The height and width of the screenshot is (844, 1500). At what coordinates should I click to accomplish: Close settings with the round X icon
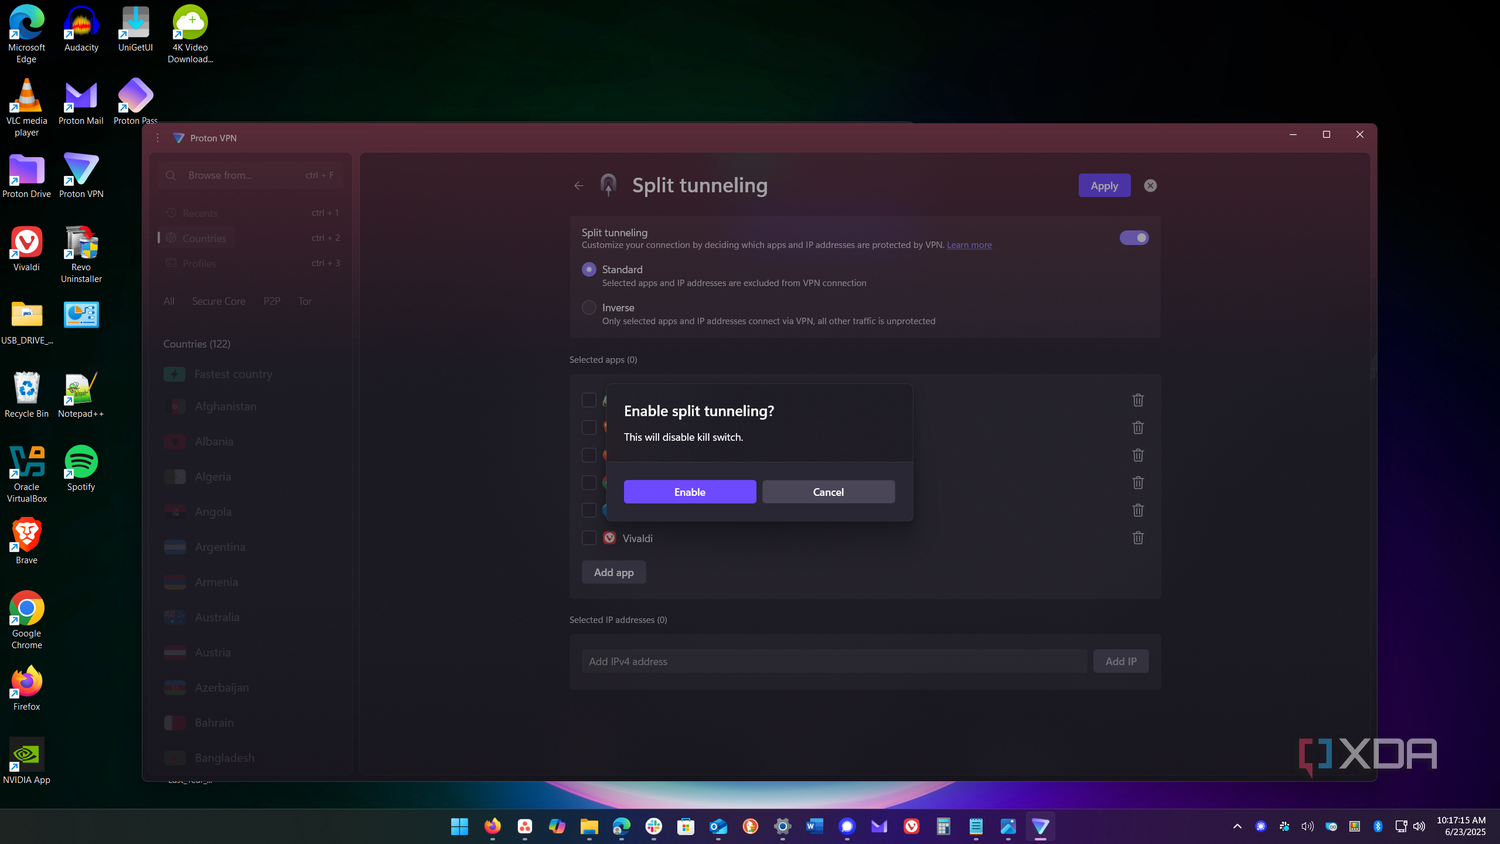[x=1150, y=186]
